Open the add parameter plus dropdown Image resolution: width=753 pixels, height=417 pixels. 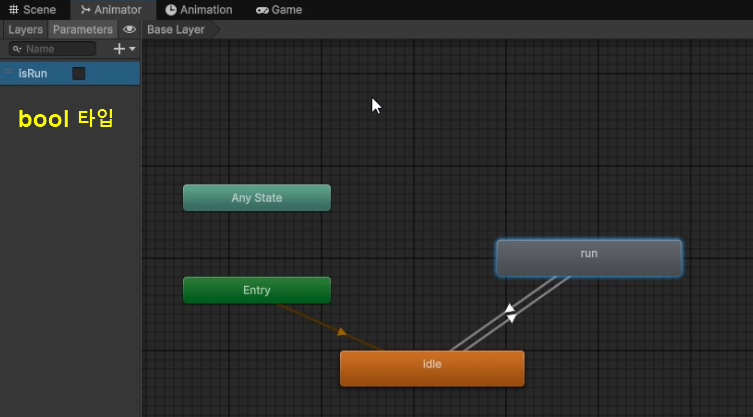click(124, 49)
